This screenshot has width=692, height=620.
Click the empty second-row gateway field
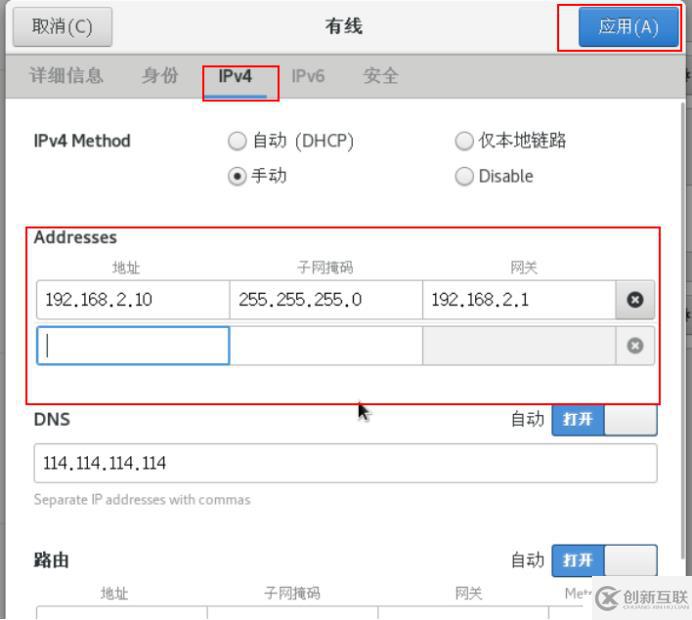tap(519, 346)
